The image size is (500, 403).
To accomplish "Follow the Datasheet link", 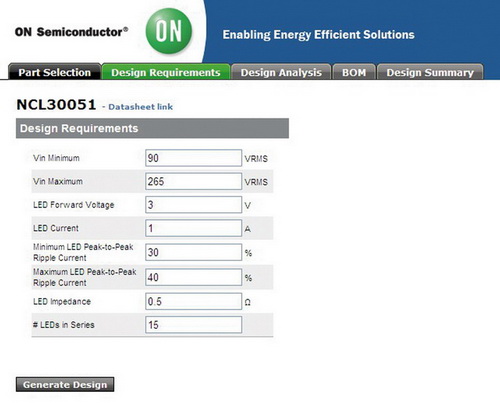I will 140,107.
